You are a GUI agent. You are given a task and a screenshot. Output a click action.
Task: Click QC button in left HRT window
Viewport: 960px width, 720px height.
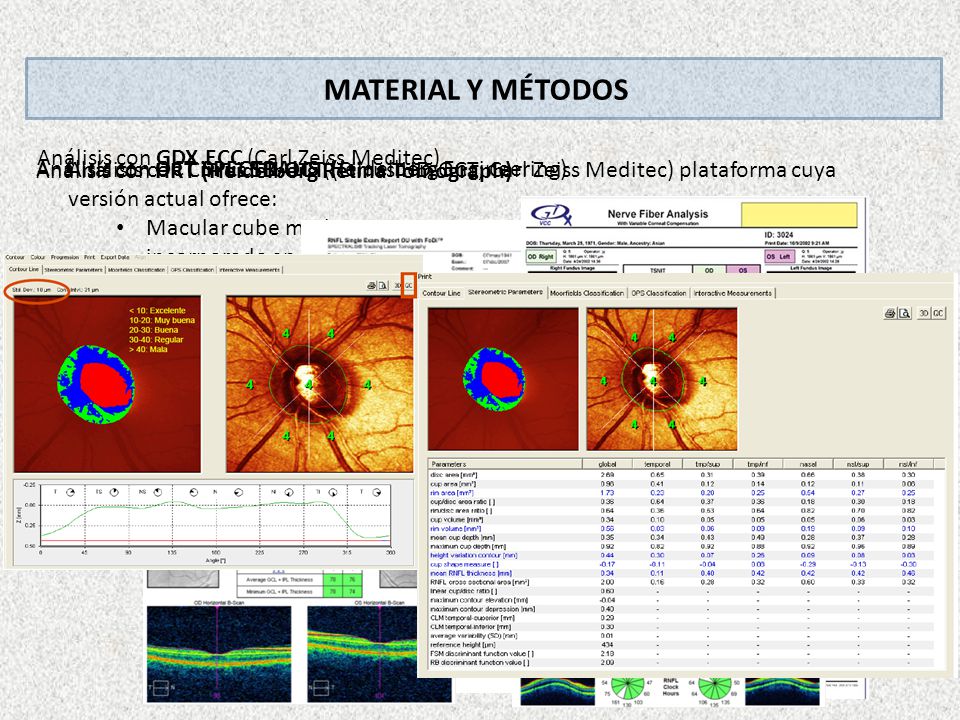point(408,286)
